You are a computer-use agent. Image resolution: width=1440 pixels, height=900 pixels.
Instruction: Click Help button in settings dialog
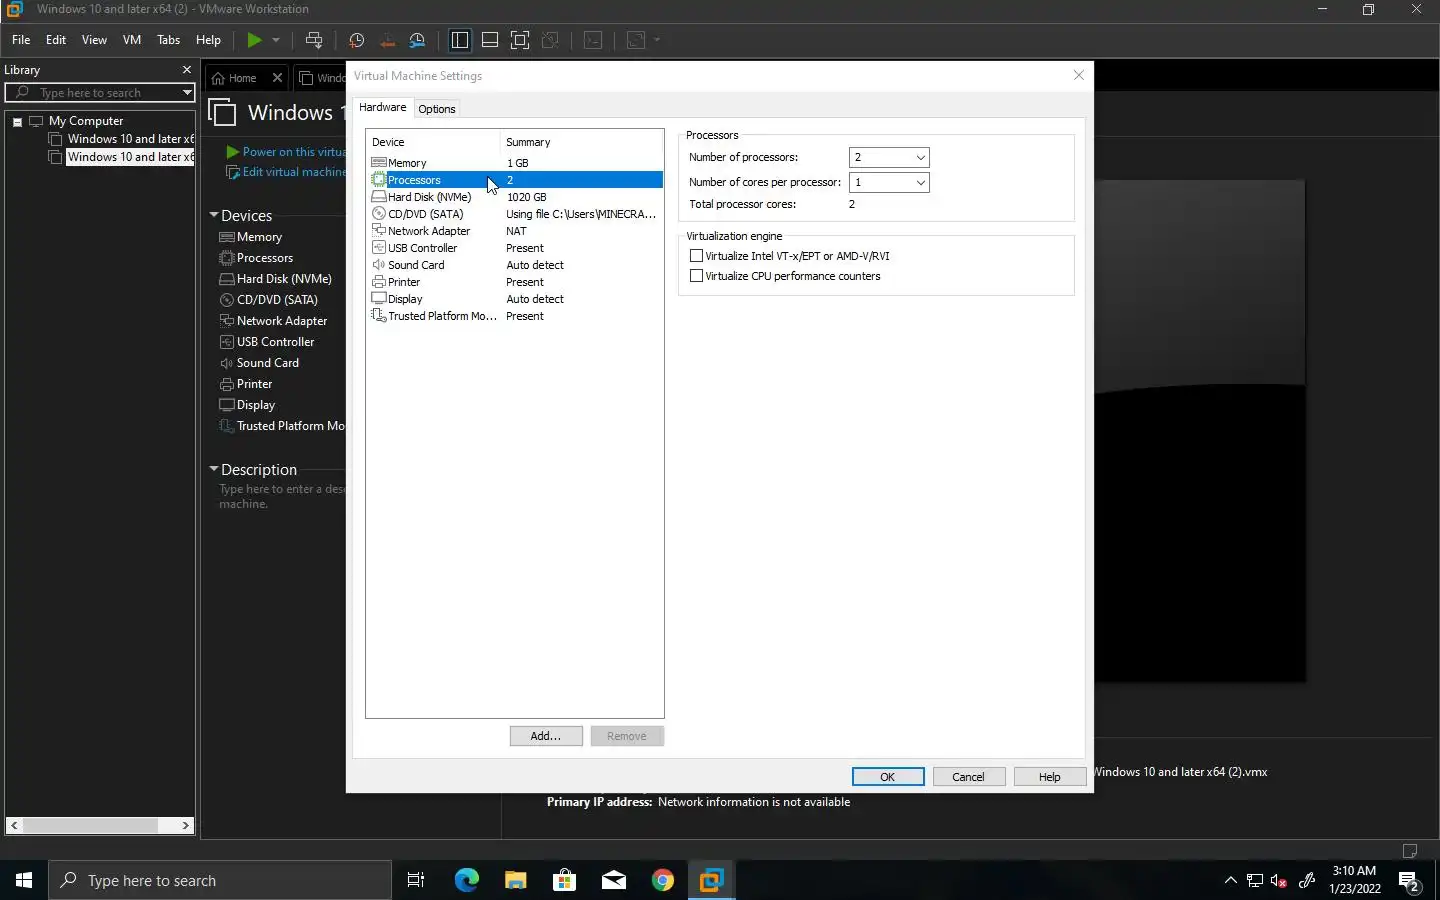tap(1049, 777)
